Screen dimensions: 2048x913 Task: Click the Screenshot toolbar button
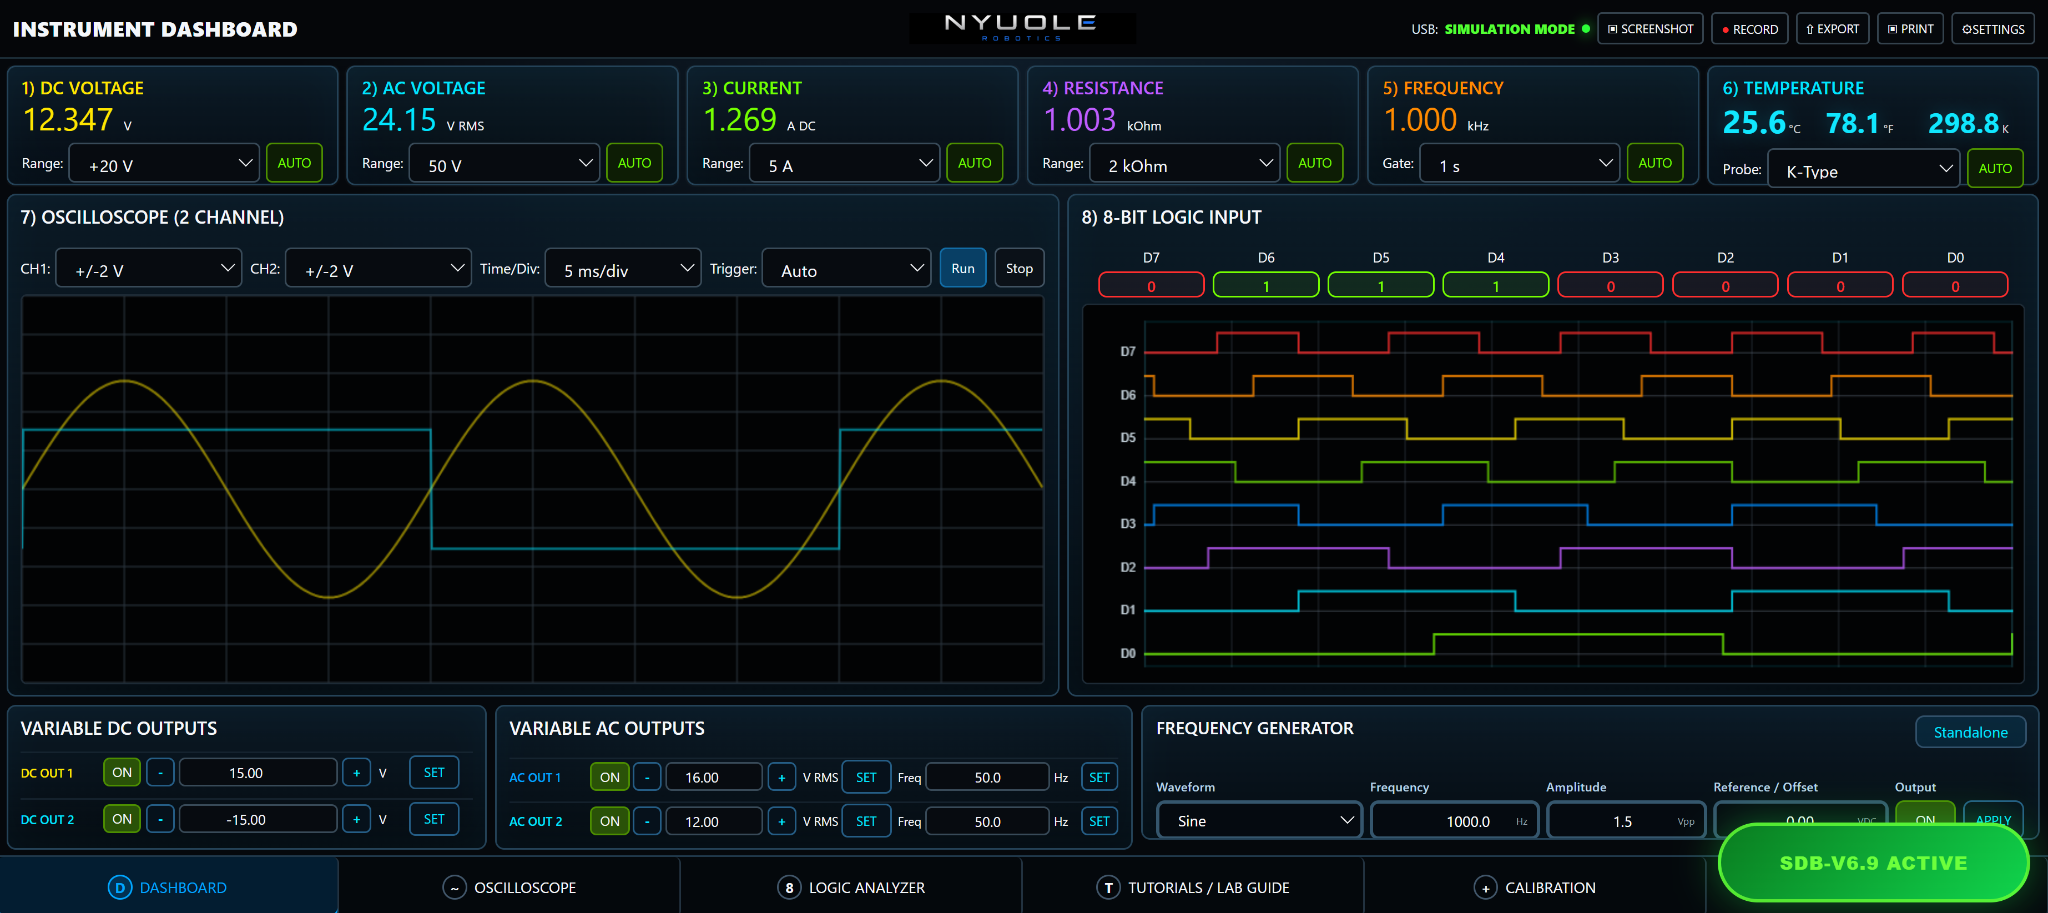1650,29
